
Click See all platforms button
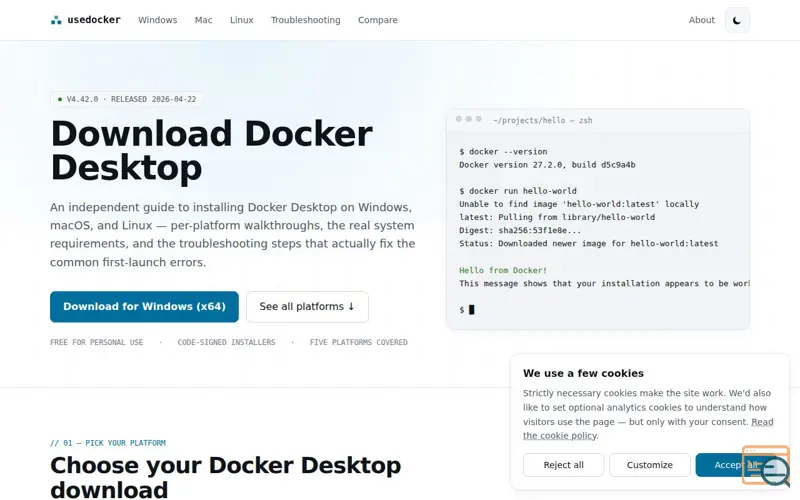pos(307,307)
